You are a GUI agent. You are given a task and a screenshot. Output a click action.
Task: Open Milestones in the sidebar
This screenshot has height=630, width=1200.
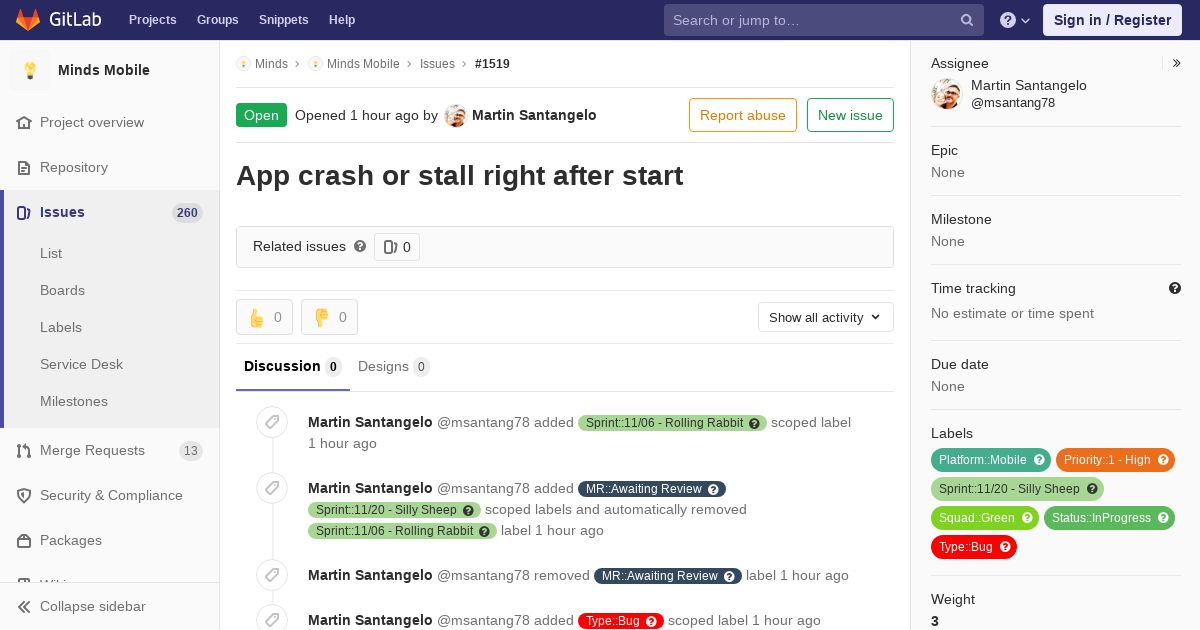[74, 401]
